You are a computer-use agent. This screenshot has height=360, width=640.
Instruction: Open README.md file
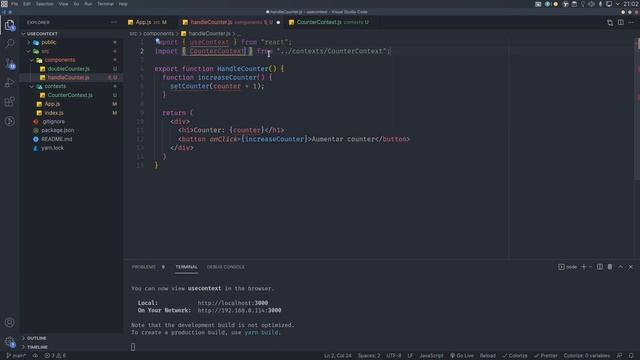[x=56, y=139]
